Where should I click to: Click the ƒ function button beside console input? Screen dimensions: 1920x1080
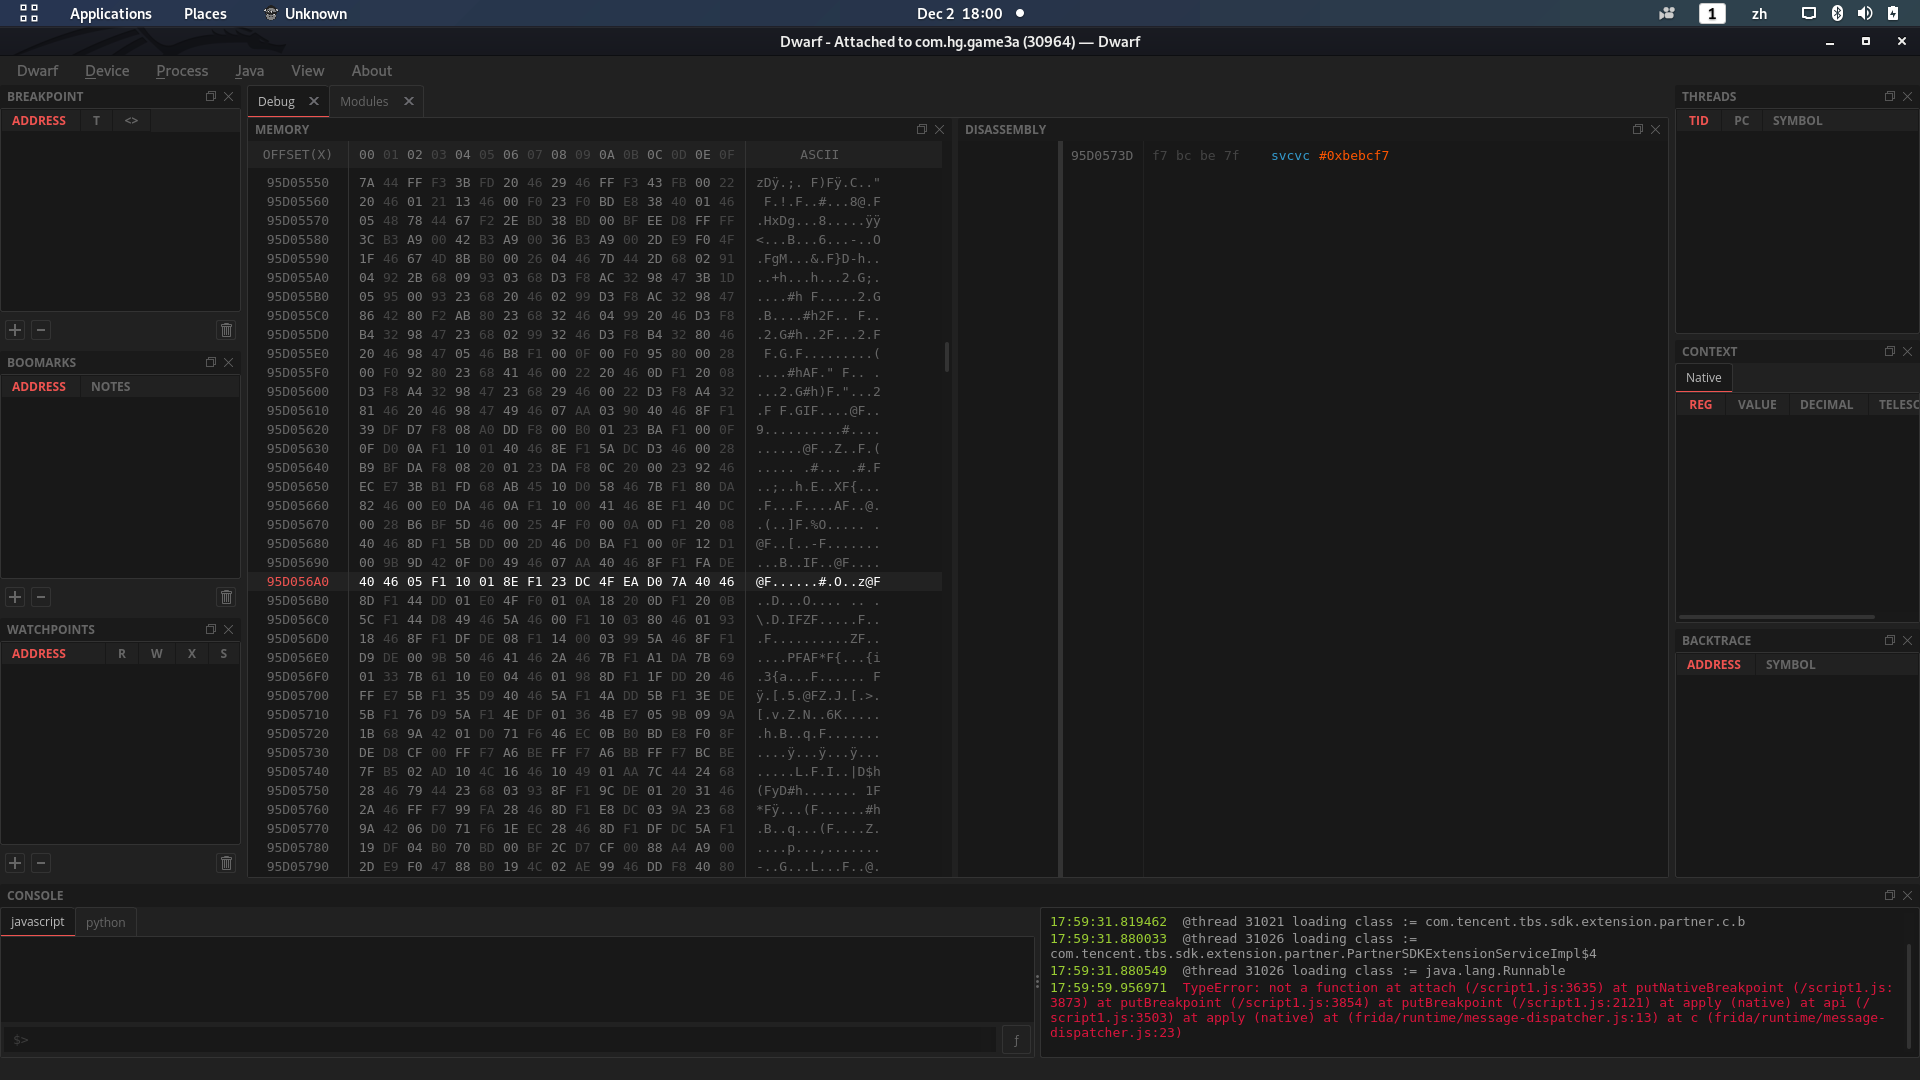(x=1016, y=1040)
